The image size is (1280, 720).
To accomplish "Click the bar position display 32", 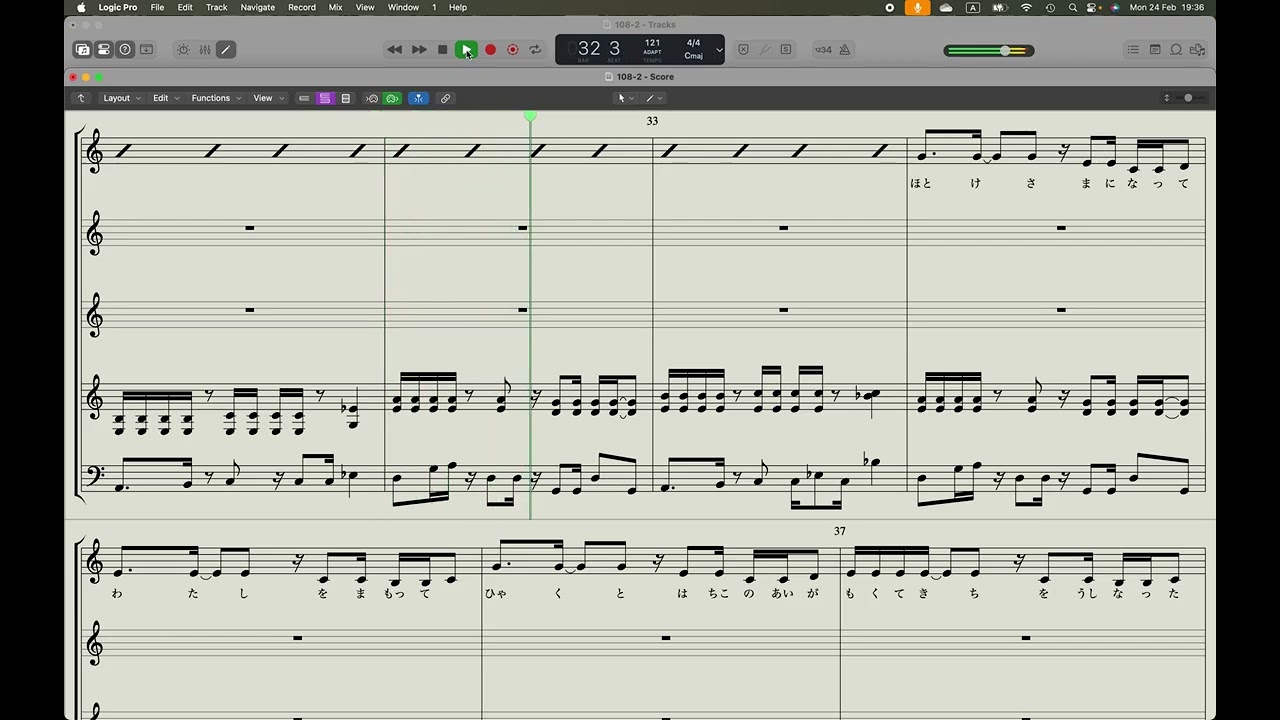I will (589, 48).
